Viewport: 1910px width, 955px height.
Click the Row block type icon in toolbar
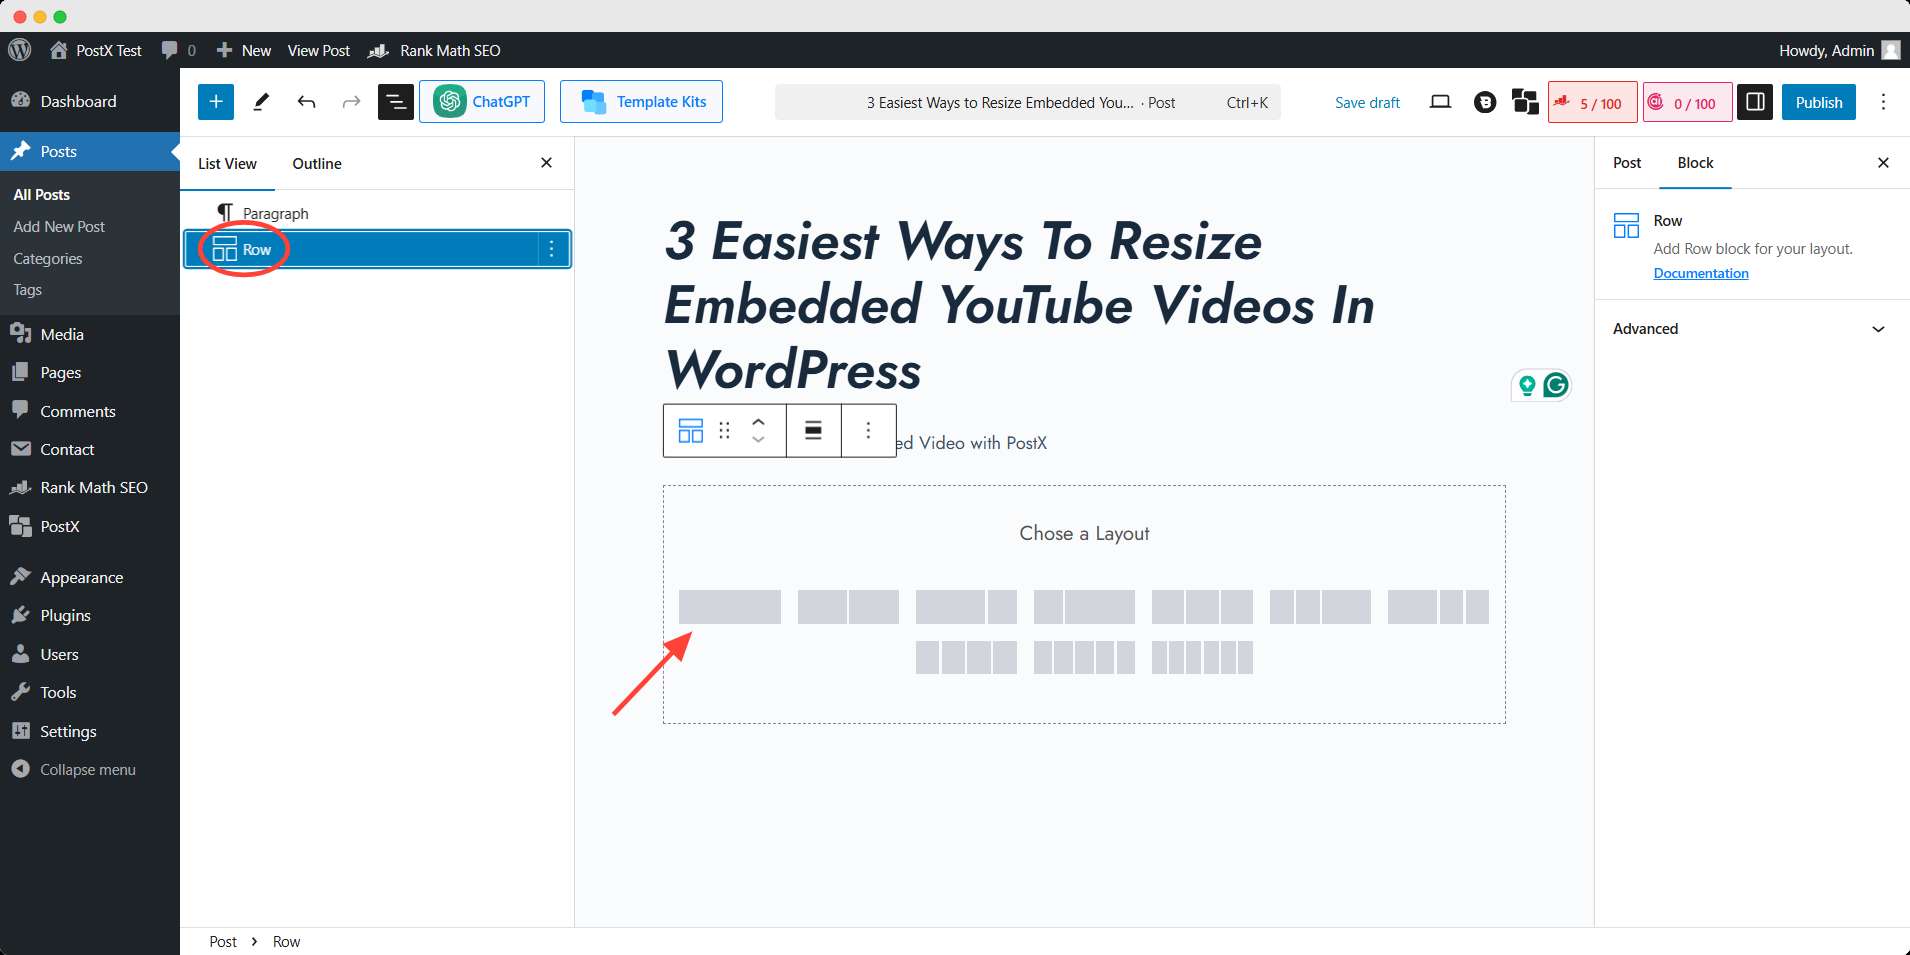pos(691,430)
